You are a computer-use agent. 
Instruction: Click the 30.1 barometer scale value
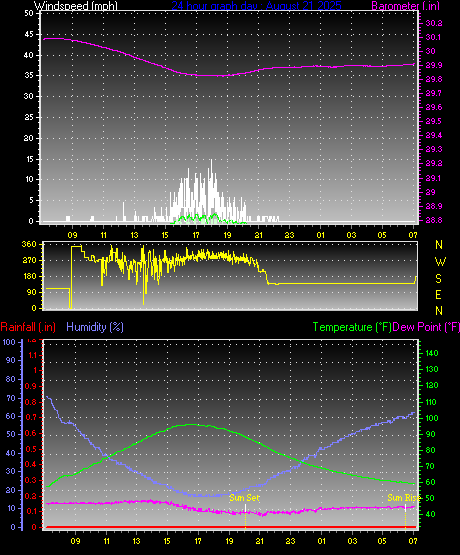433,37
